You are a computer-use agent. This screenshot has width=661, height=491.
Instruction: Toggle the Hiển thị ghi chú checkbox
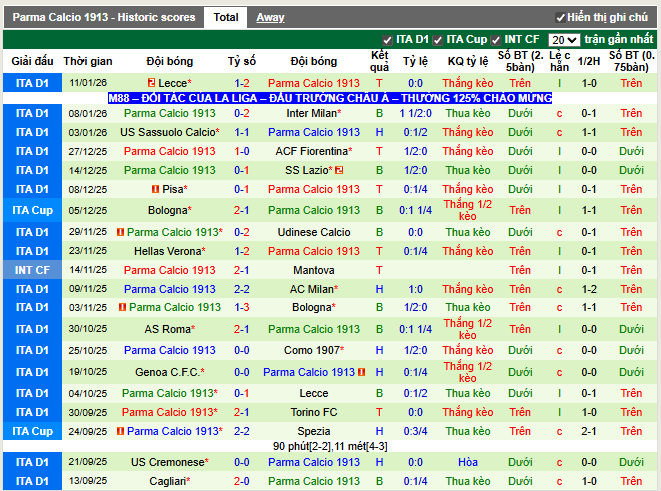560,18
